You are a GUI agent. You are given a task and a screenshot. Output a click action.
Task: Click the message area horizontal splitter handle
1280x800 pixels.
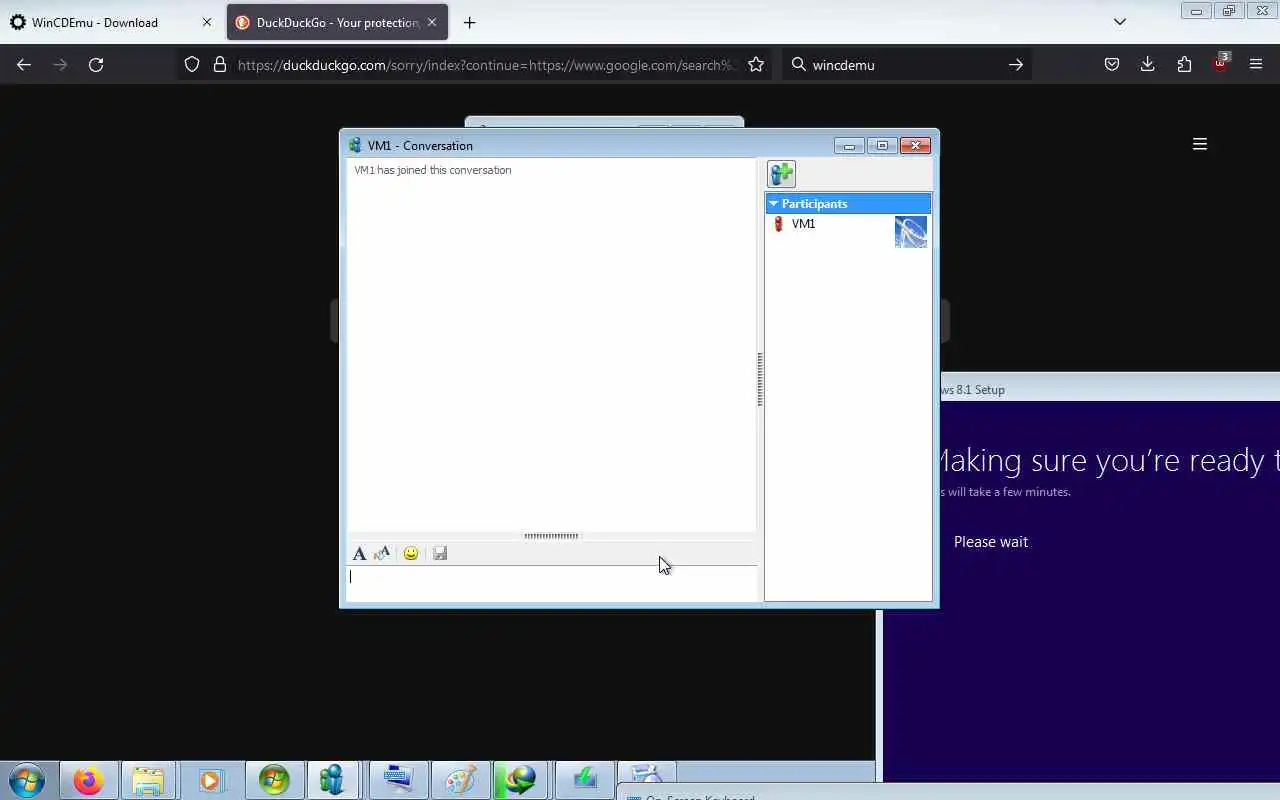(x=551, y=536)
